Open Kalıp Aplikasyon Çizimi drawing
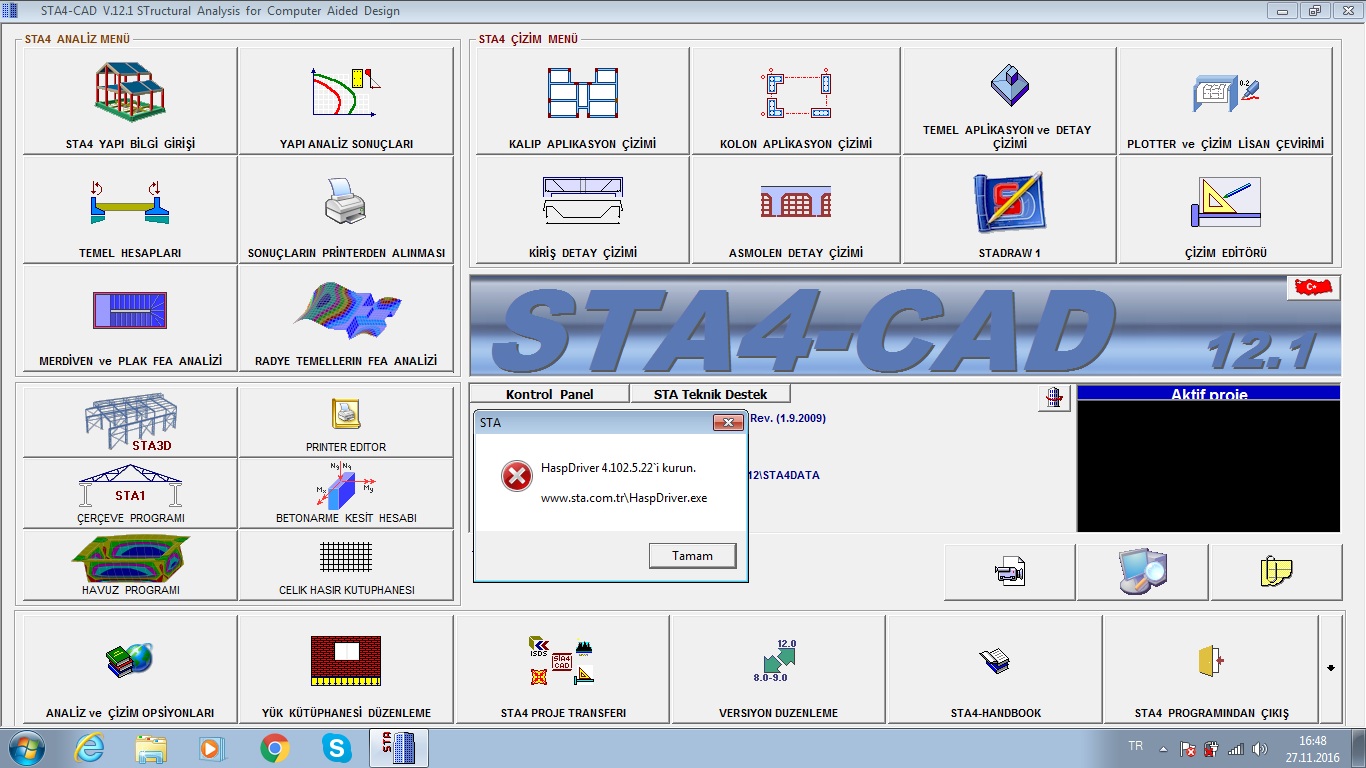This screenshot has width=1366, height=768. 582,100
